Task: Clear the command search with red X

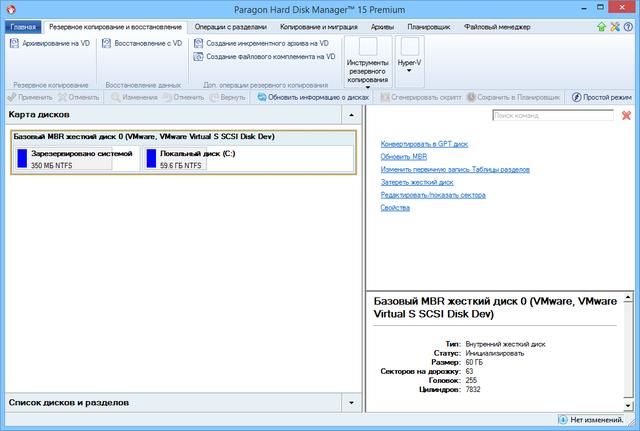Action: tap(627, 117)
